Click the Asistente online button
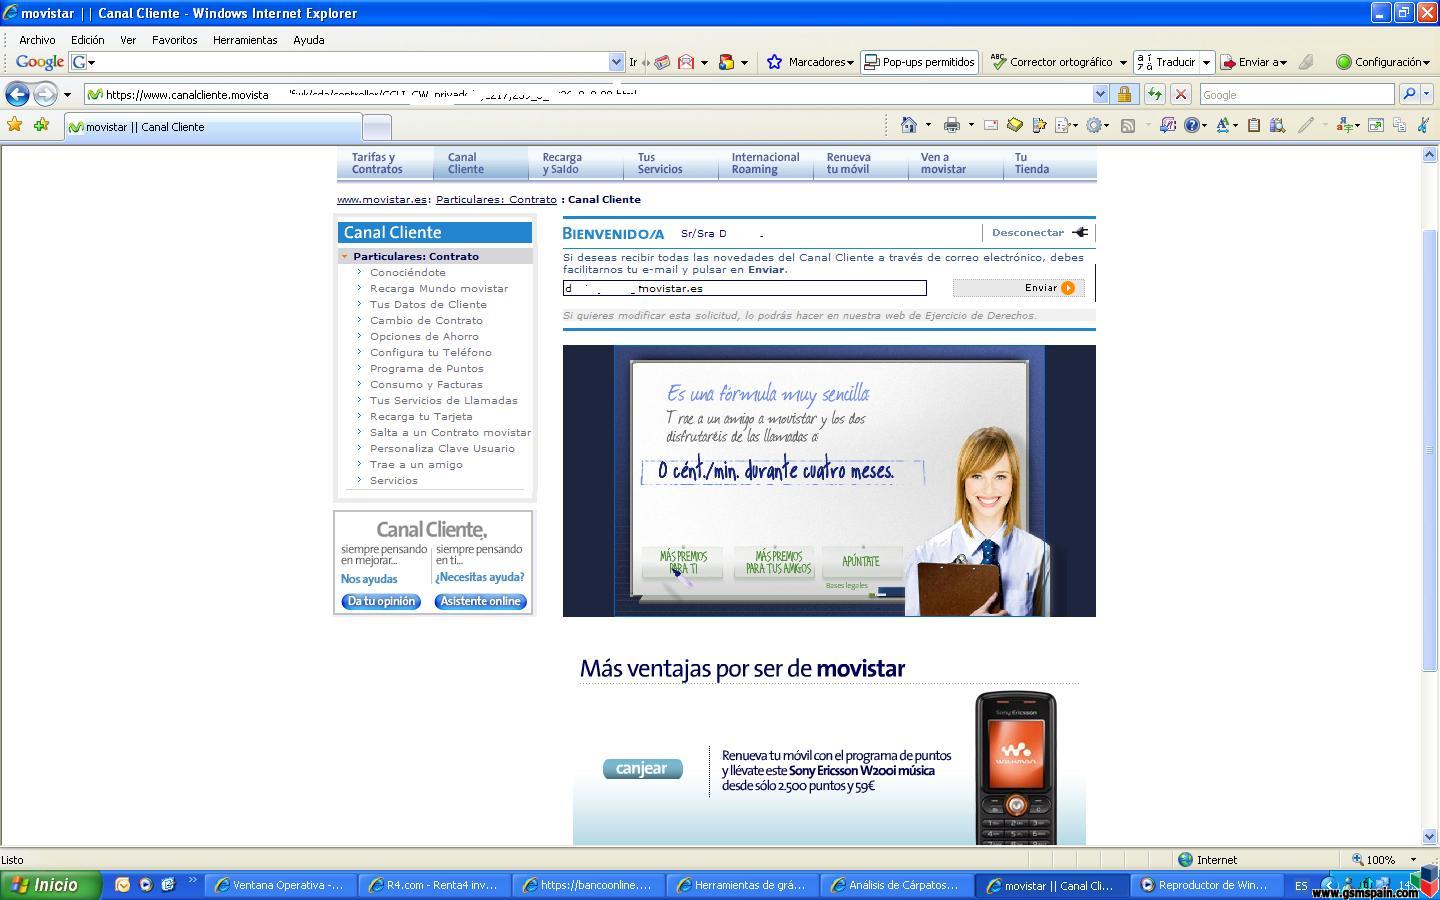Viewport: 1440px width, 900px height. (x=481, y=601)
